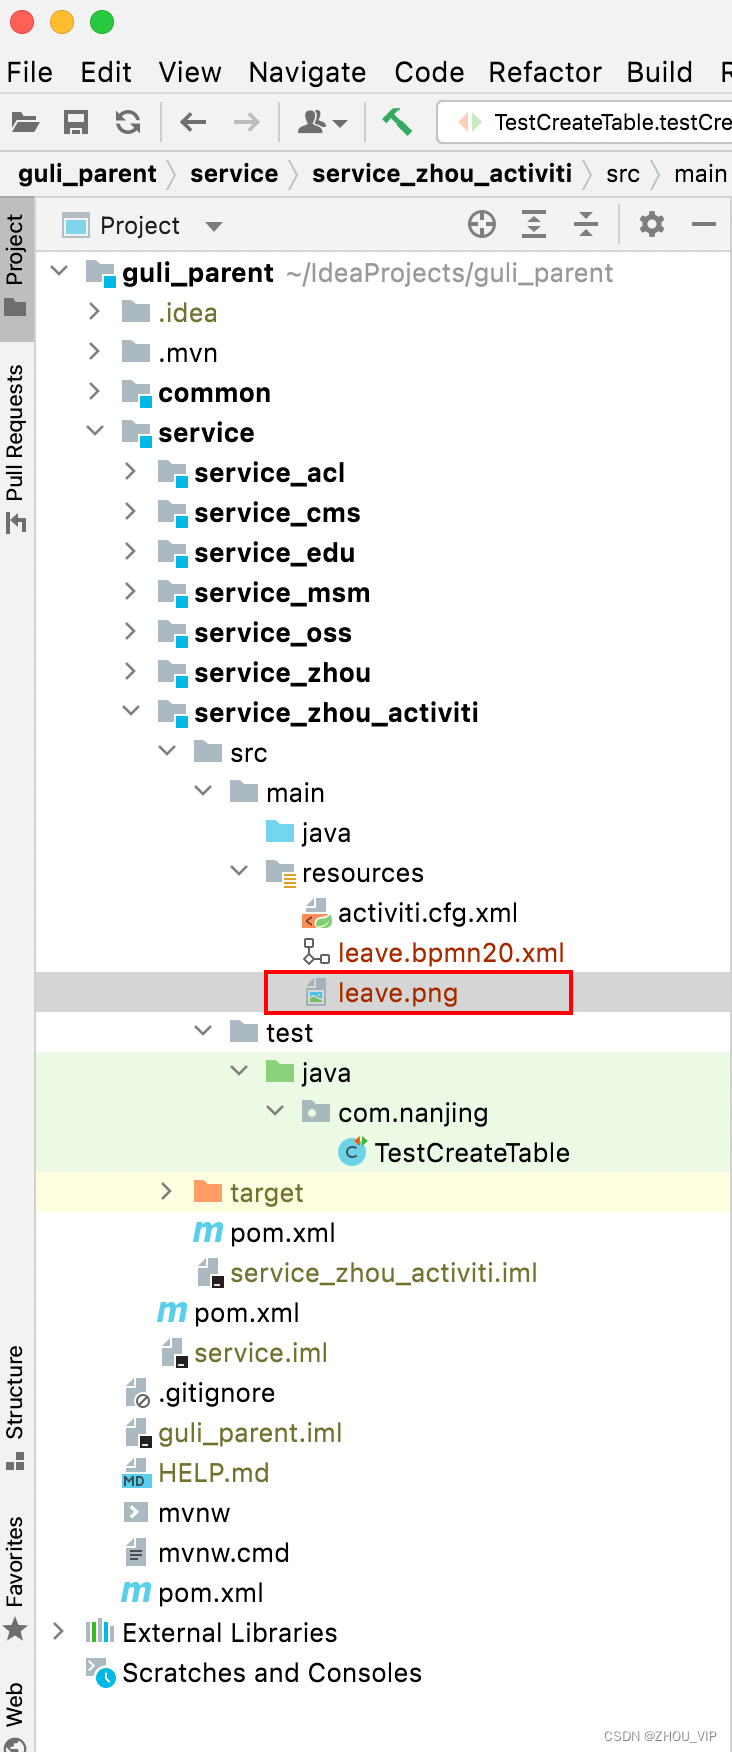Click the Forward navigation arrow
The height and width of the screenshot is (1752, 732).
coord(246,122)
